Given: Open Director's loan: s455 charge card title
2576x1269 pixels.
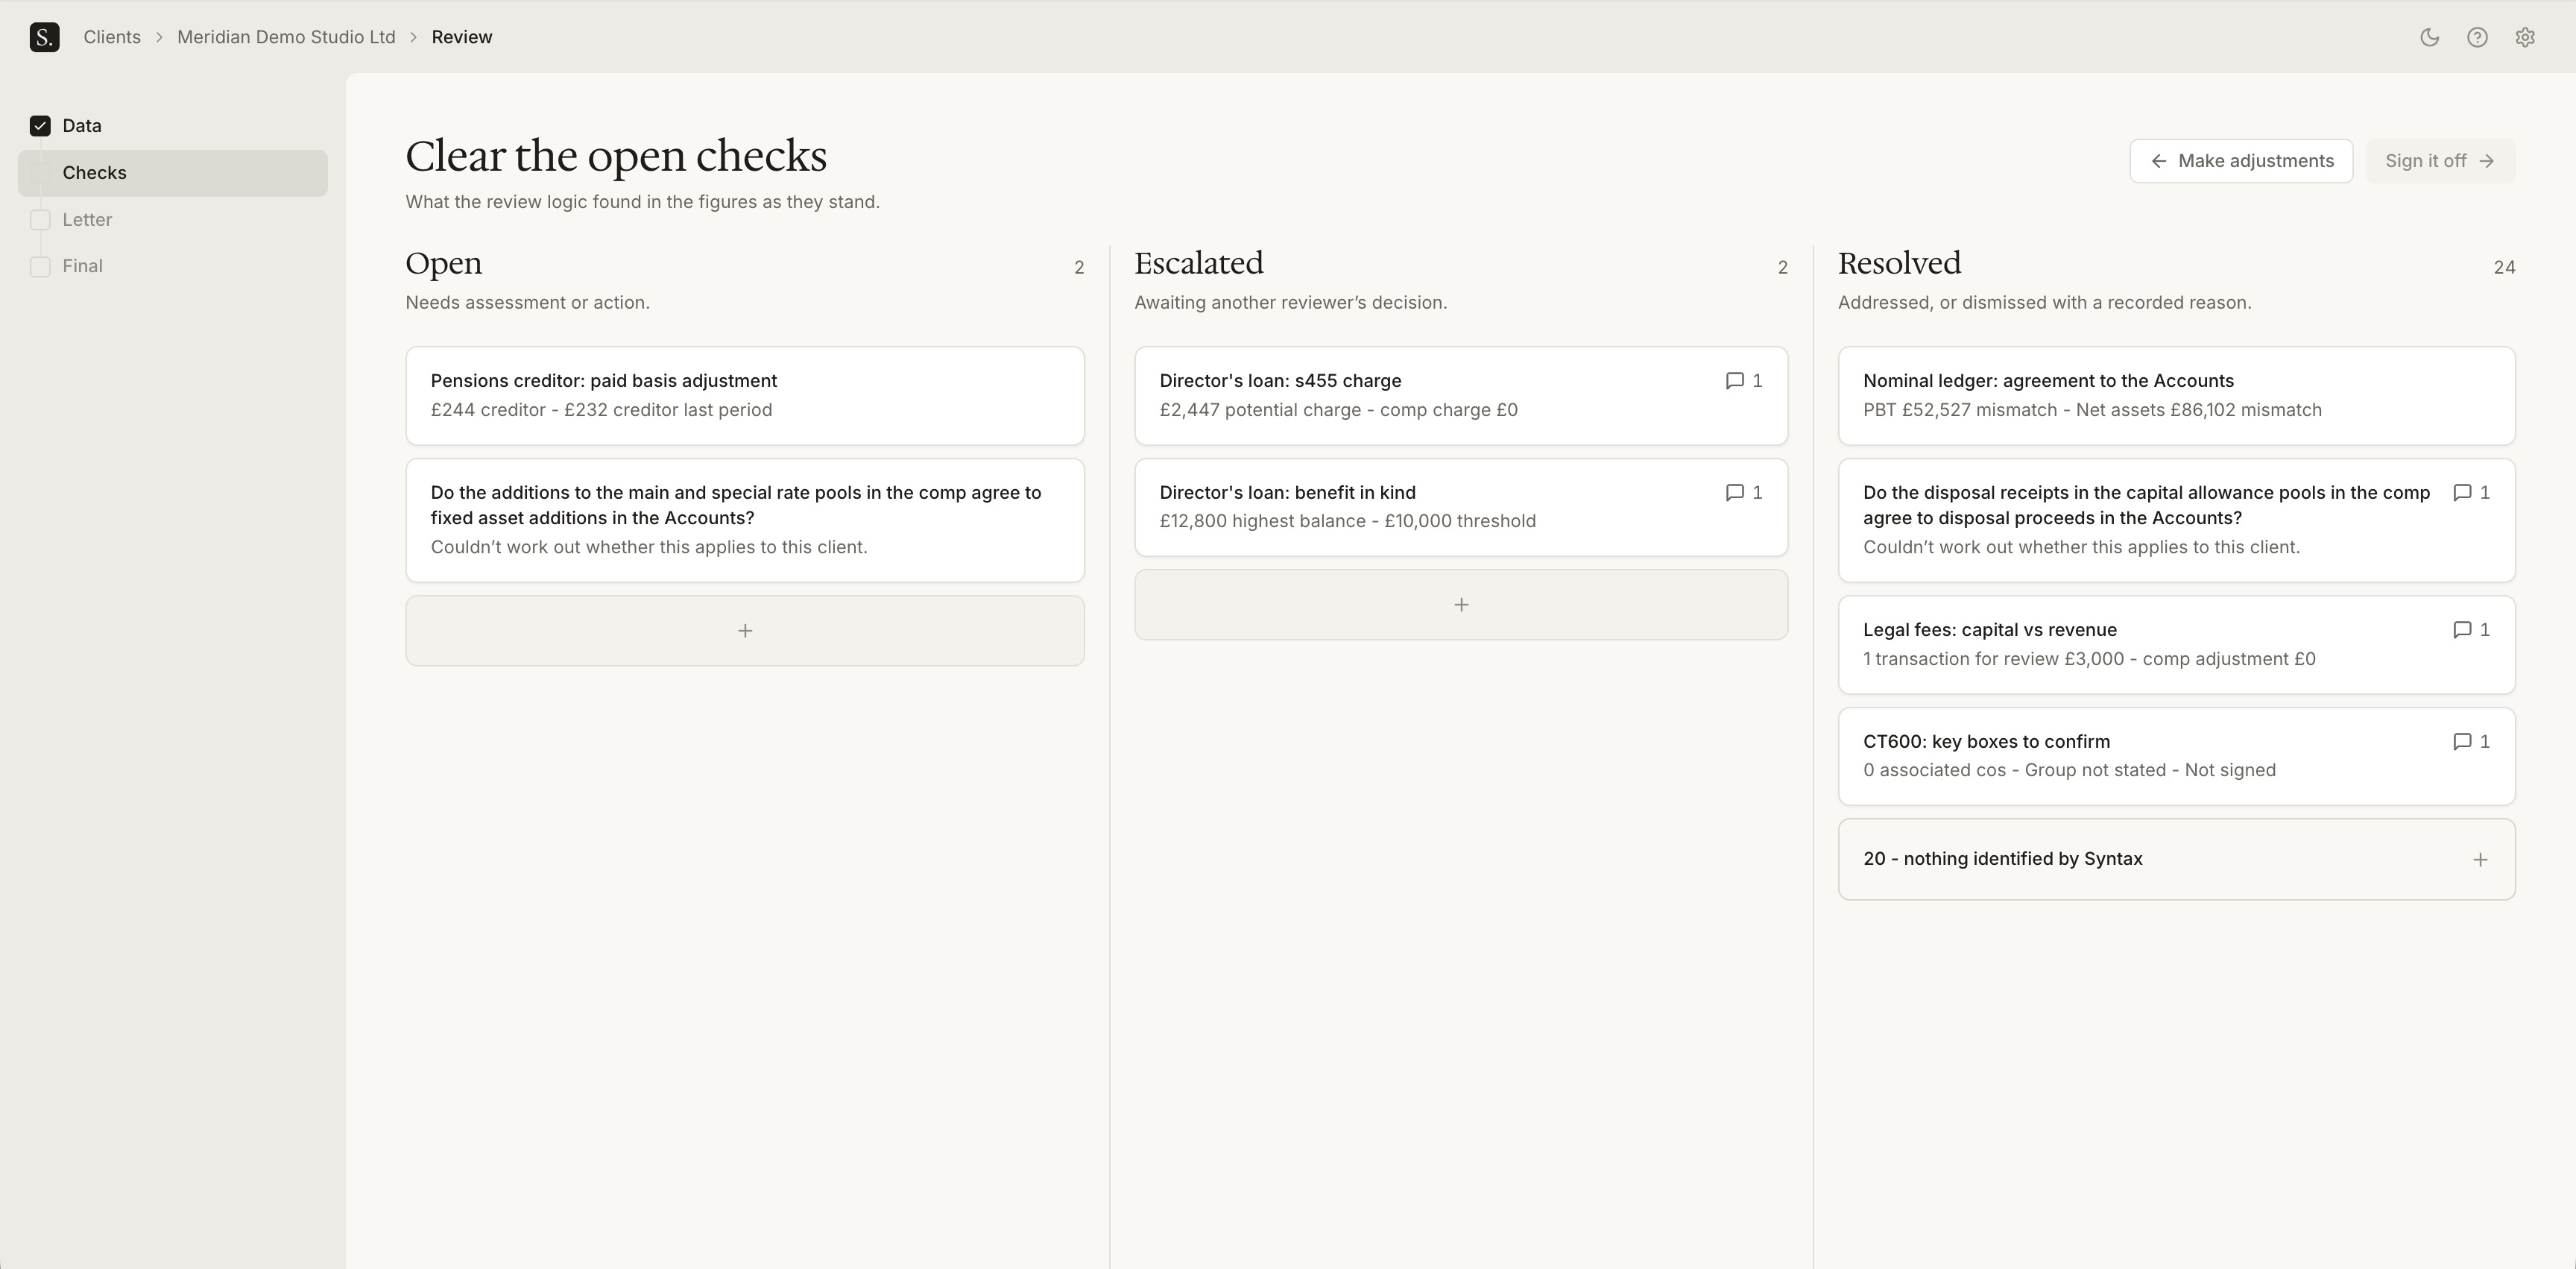Looking at the screenshot, I should coord(1280,381).
